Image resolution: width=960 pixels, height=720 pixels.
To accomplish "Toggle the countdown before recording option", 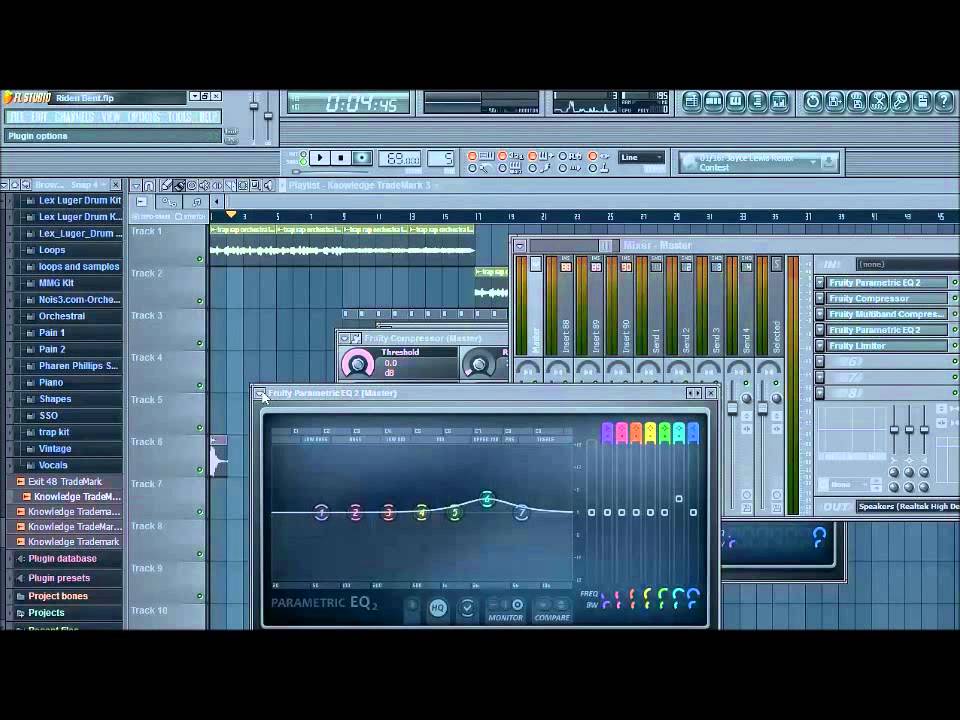I will (x=502, y=156).
